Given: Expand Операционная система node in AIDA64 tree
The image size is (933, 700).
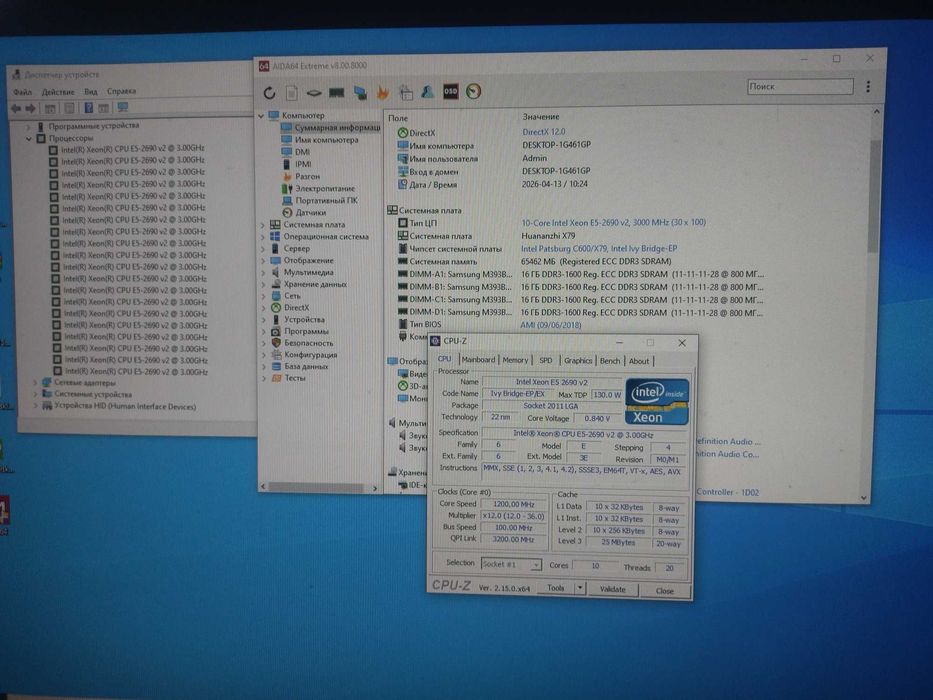Looking at the screenshot, I should (x=264, y=237).
